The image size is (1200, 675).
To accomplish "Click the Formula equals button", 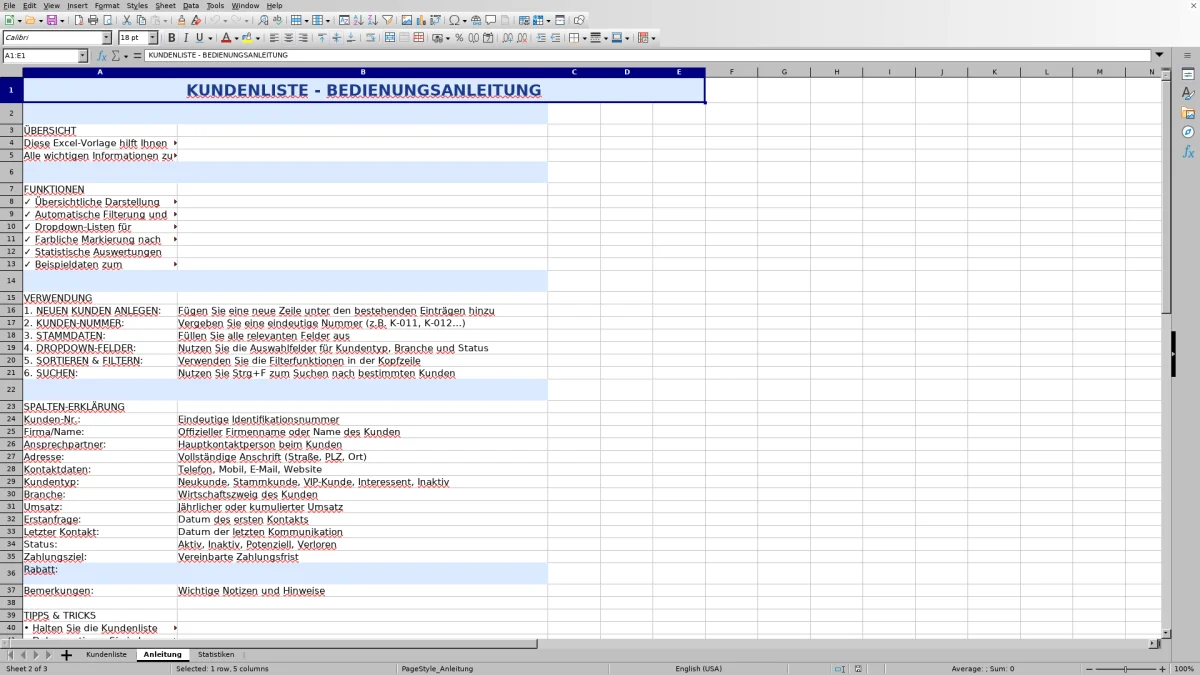I will pyautogui.click(x=137, y=56).
